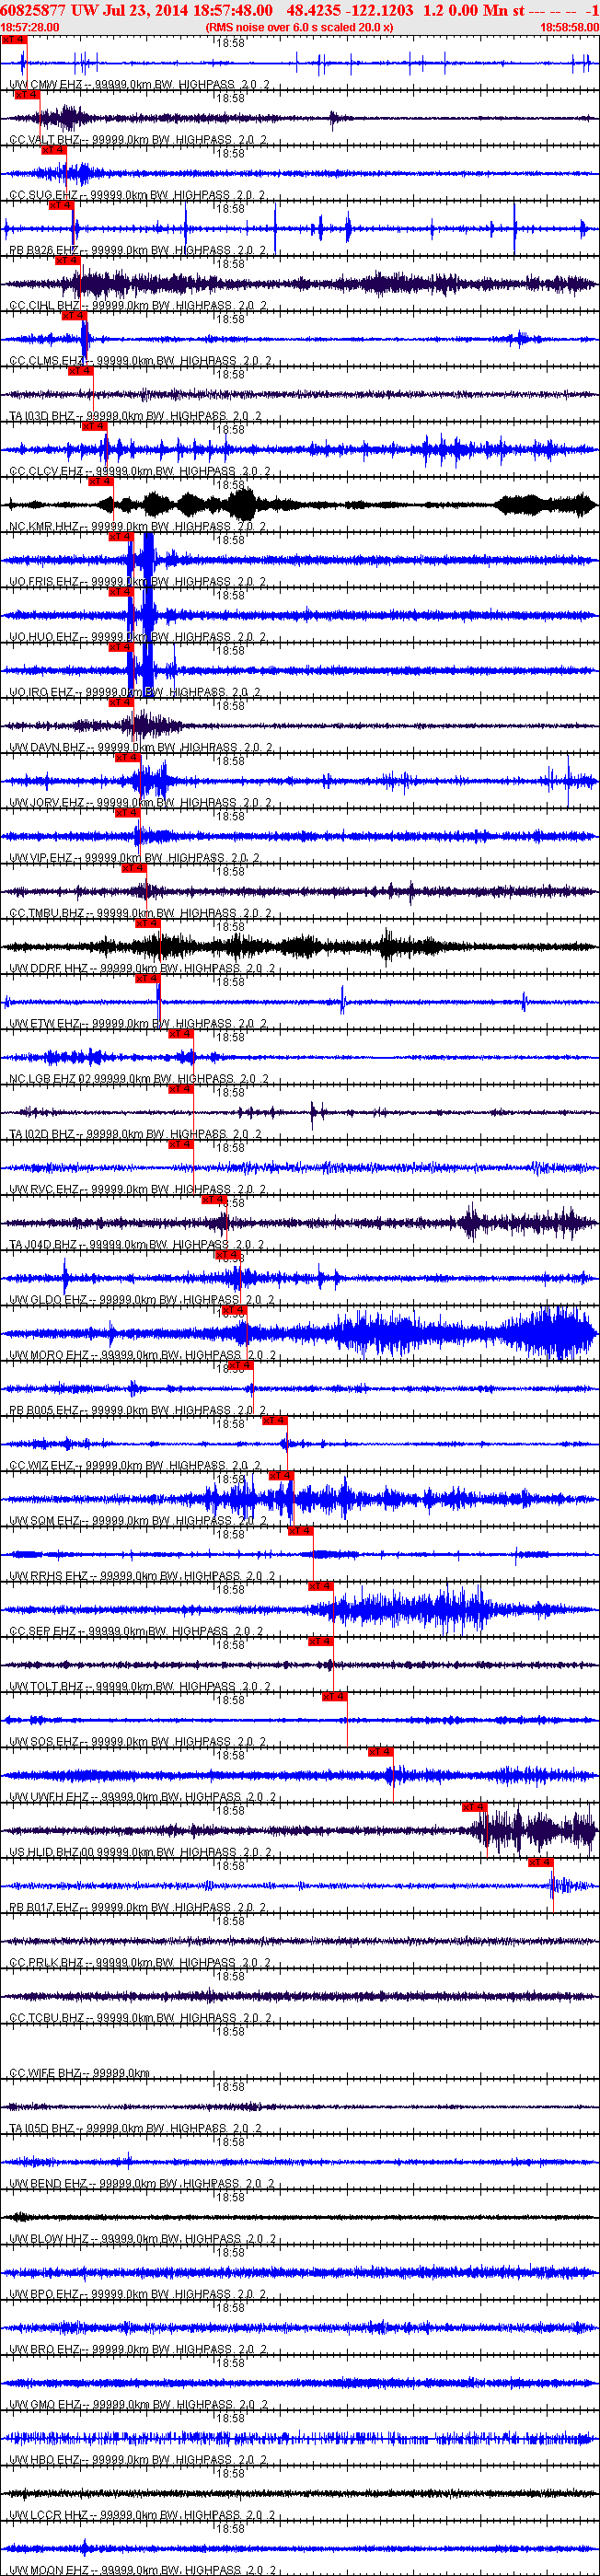Click start time 18:57:28.00 label

click(x=30, y=27)
